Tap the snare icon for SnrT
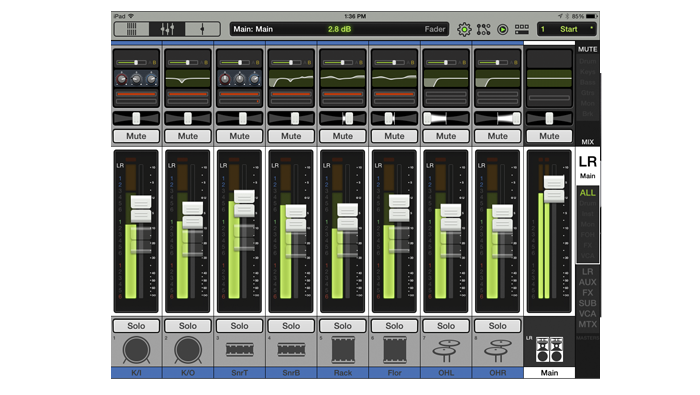 tap(240, 349)
